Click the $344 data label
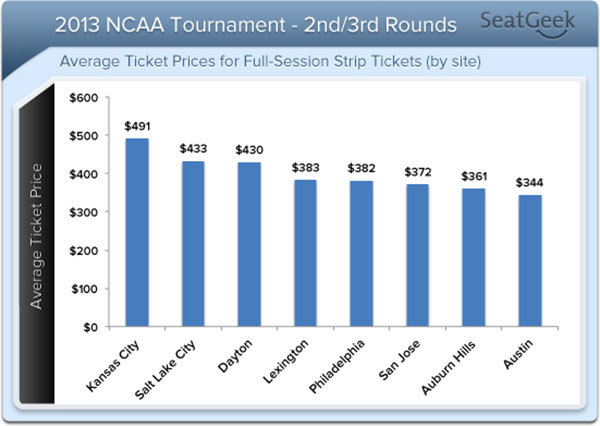 530,183
